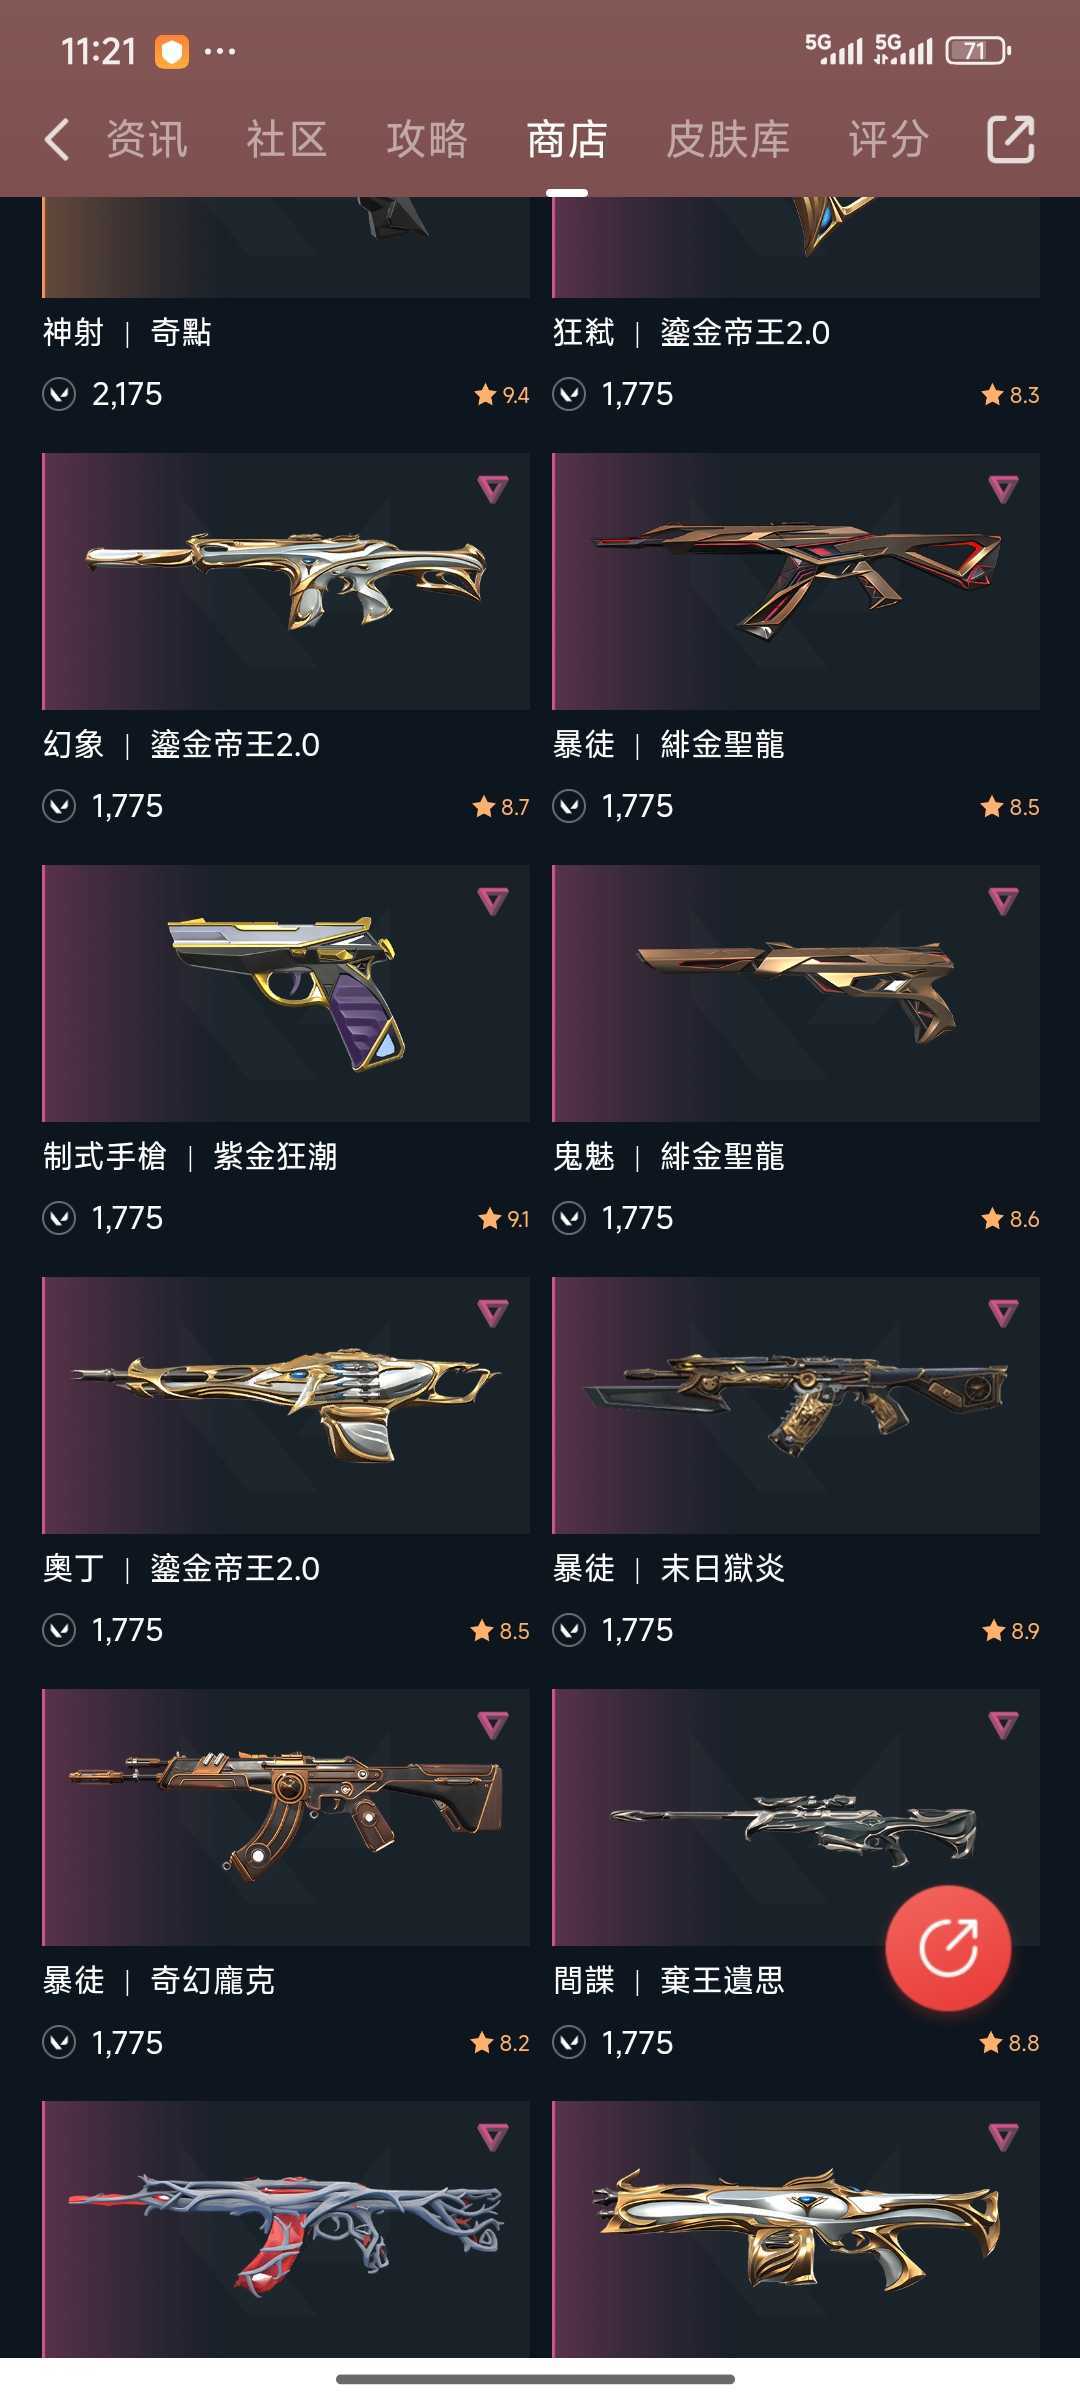
Task: Tap the 狂弑 | 鎏金帝王2.0 title
Action: click(x=691, y=333)
